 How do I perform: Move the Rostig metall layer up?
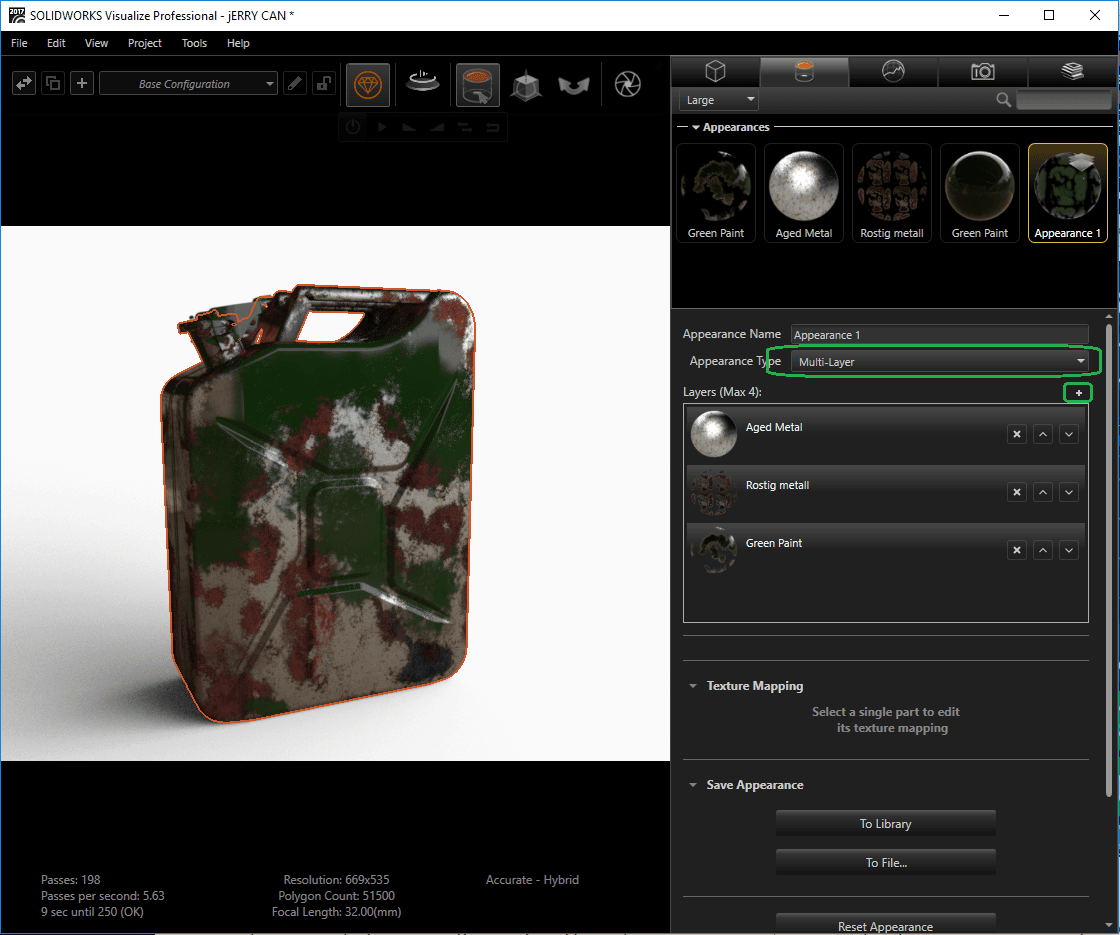[1043, 493]
